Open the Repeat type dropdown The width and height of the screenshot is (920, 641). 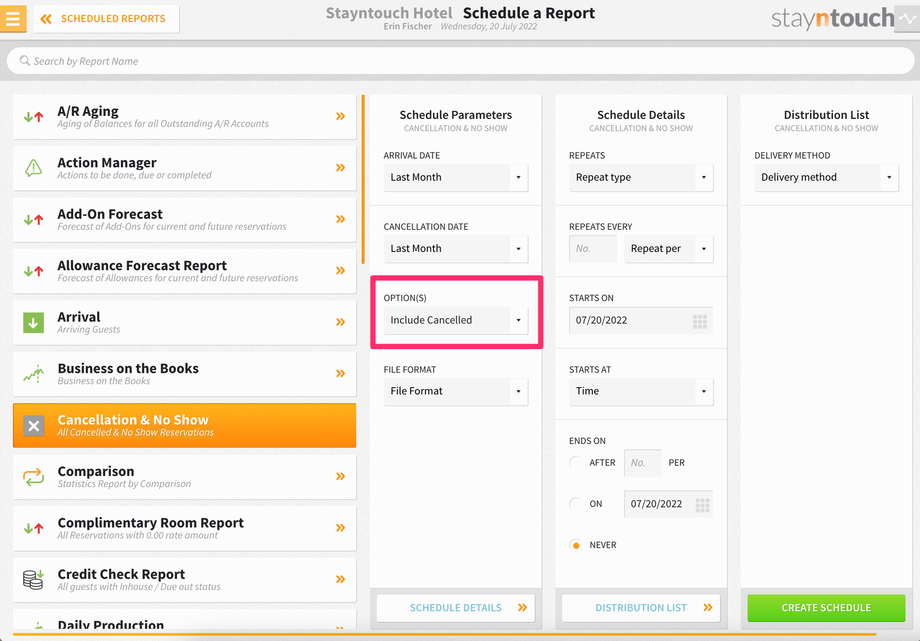[641, 177]
